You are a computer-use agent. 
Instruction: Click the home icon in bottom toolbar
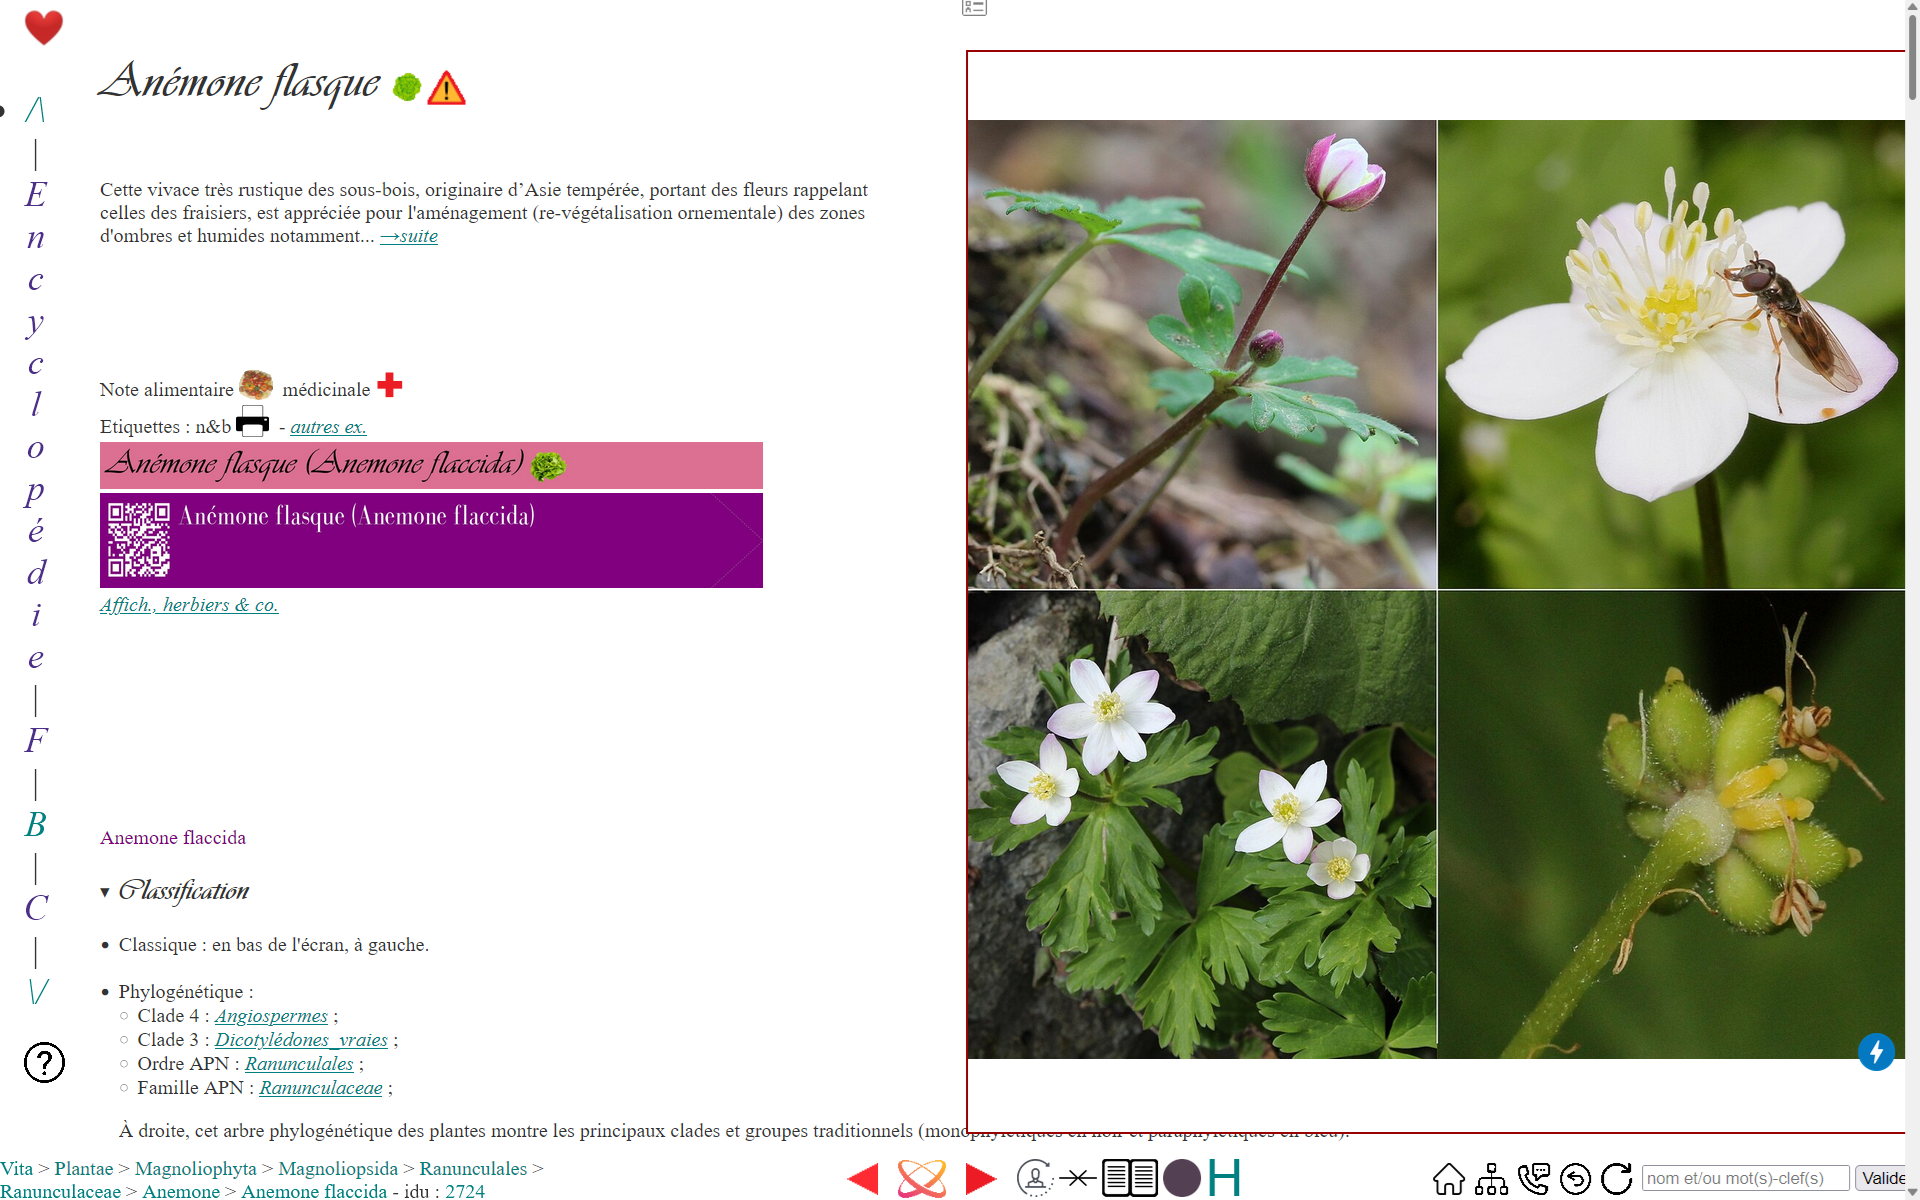(1448, 1179)
